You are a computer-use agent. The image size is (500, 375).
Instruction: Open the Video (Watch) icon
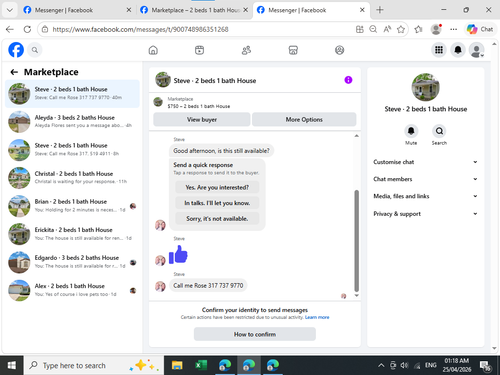199,50
